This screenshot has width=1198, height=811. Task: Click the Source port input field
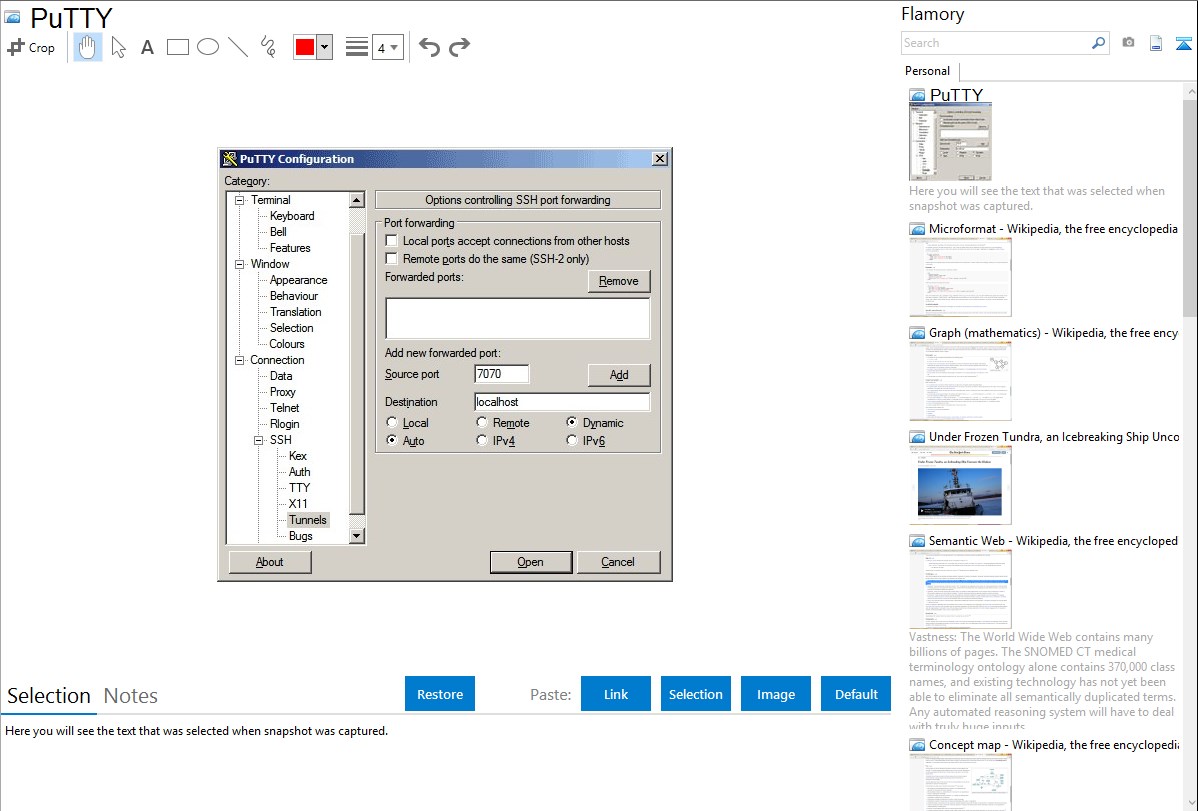(501, 374)
